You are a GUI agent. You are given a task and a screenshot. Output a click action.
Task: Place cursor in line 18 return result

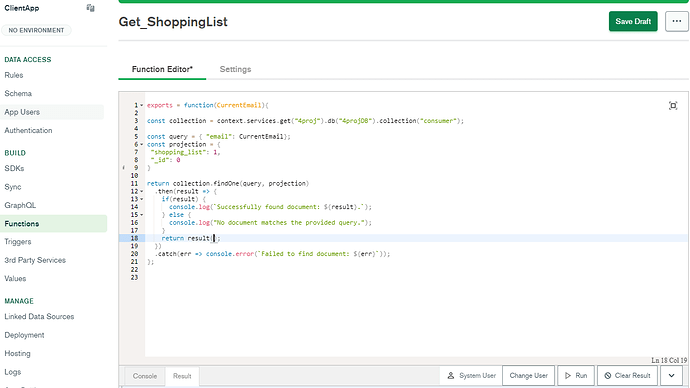(191, 238)
